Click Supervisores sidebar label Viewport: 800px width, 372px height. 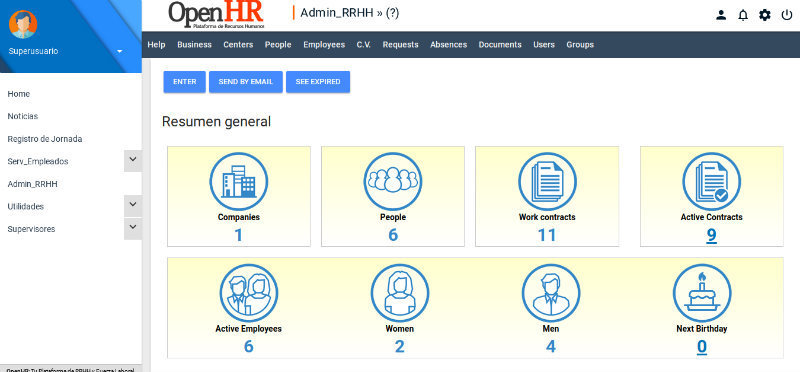pos(31,229)
